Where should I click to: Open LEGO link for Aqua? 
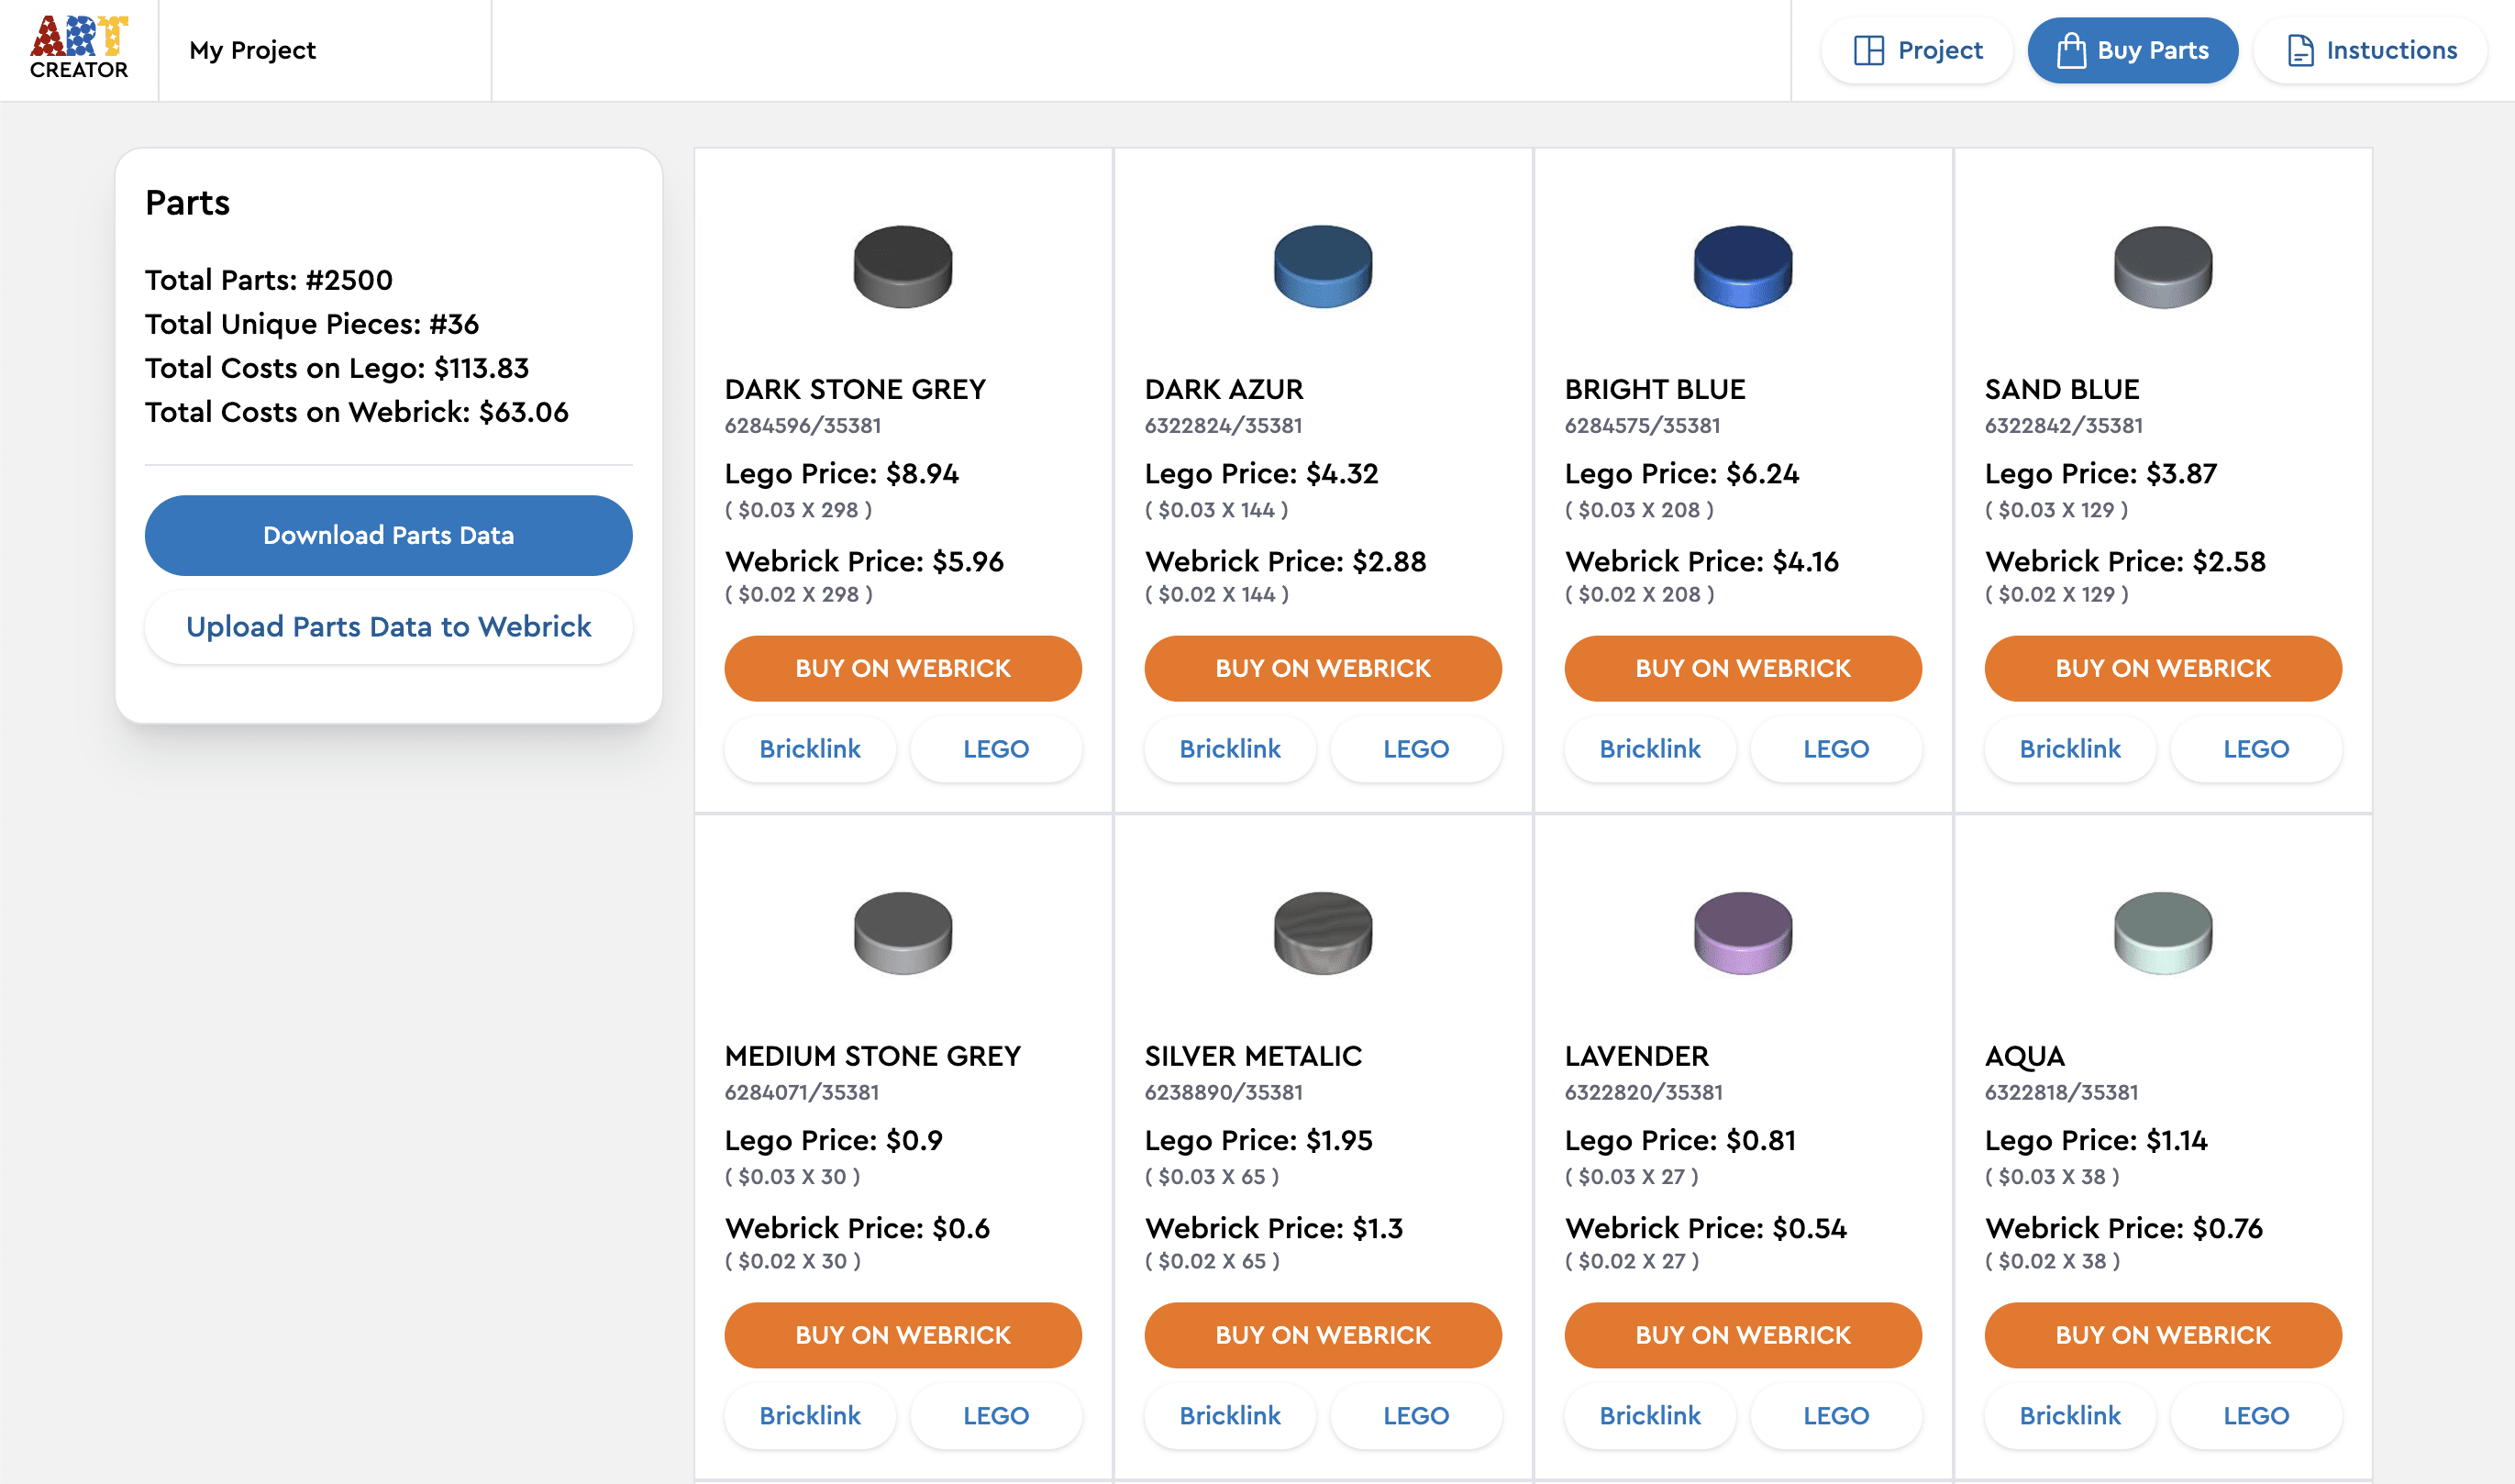[2256, 1416]
